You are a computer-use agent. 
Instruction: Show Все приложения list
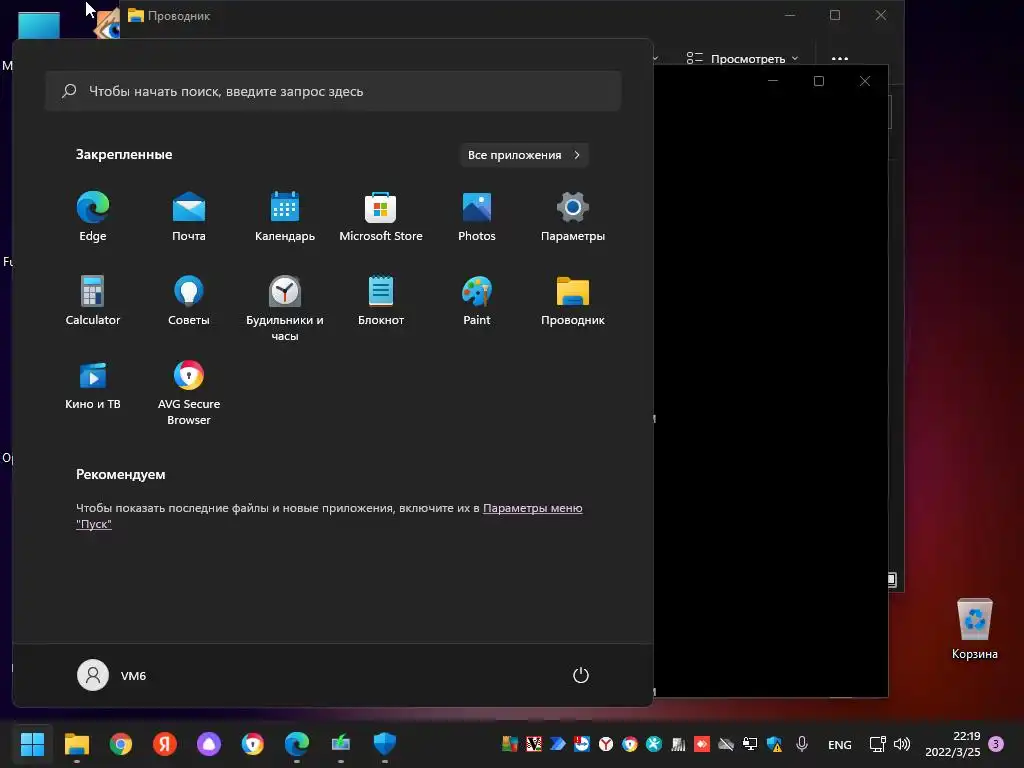524,155
